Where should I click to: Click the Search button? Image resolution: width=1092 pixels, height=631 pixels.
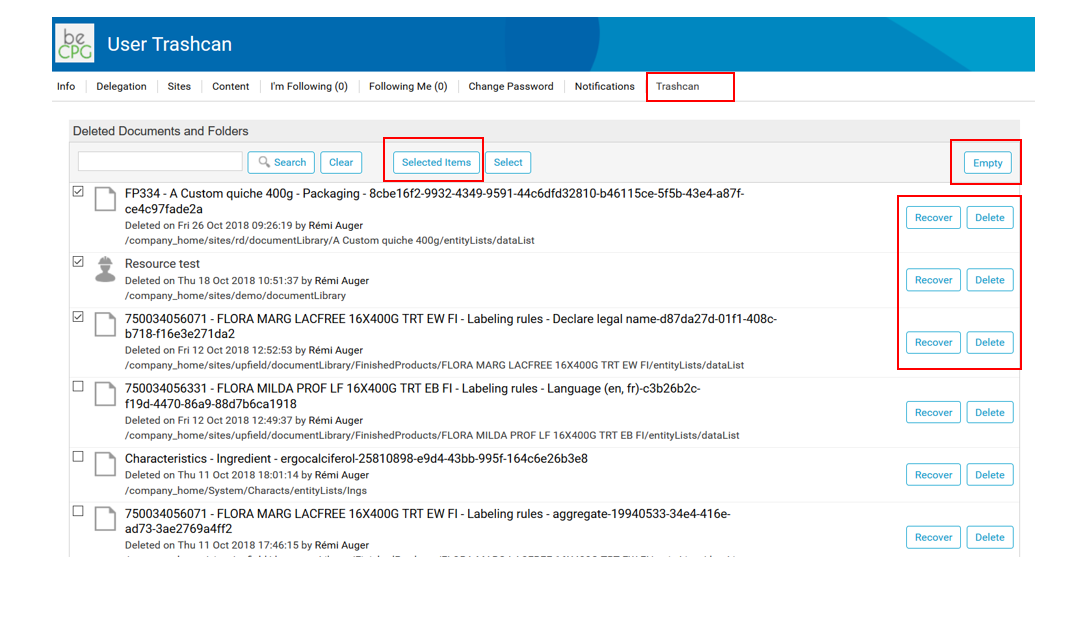(281, 162)
